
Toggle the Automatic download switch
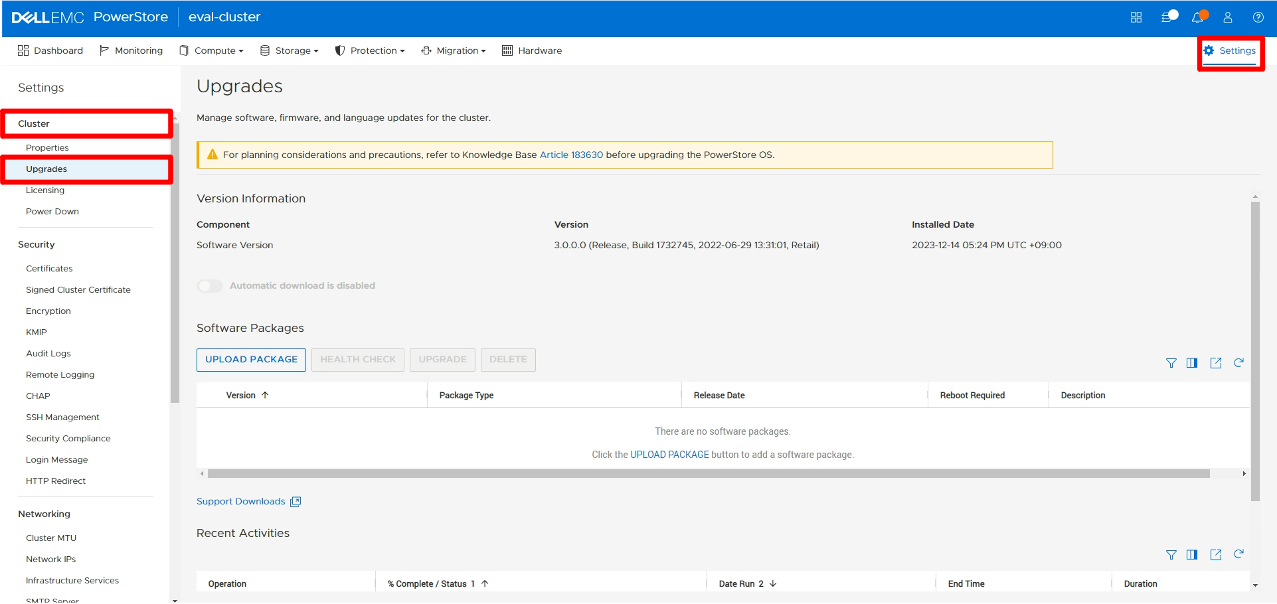click(x=210, y=286)
